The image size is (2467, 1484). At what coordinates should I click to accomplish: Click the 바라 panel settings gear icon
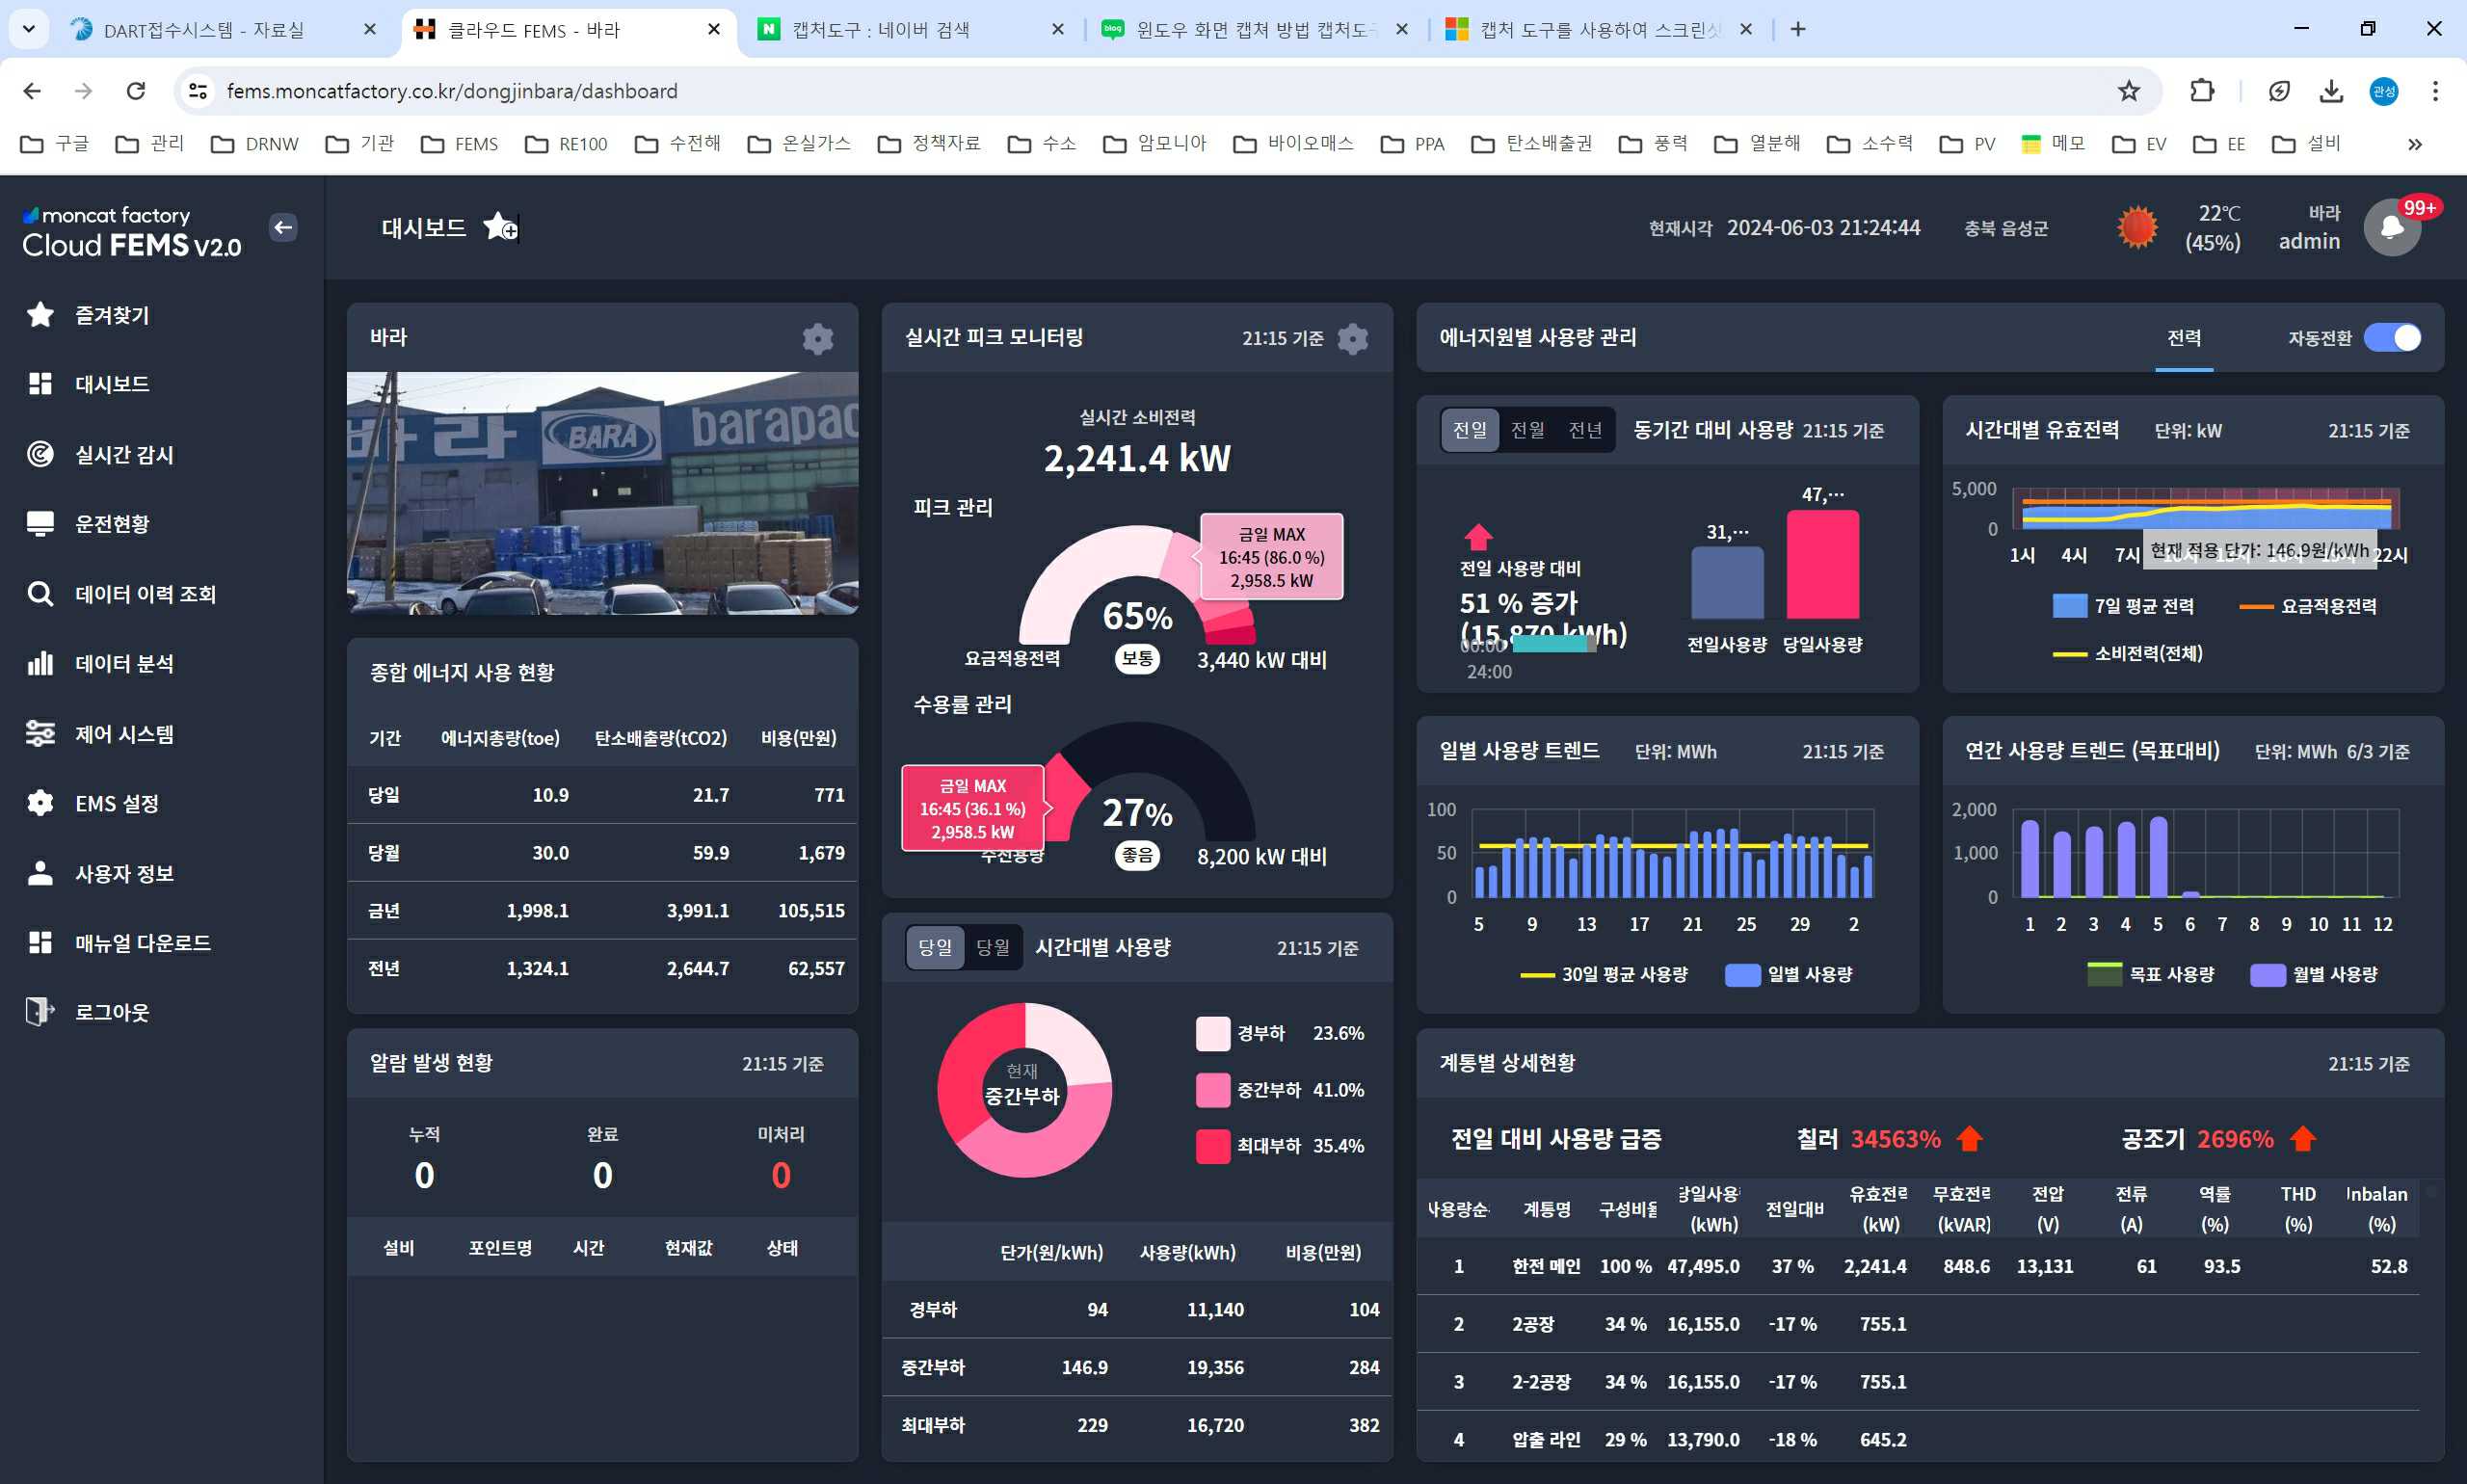[817, 339]
